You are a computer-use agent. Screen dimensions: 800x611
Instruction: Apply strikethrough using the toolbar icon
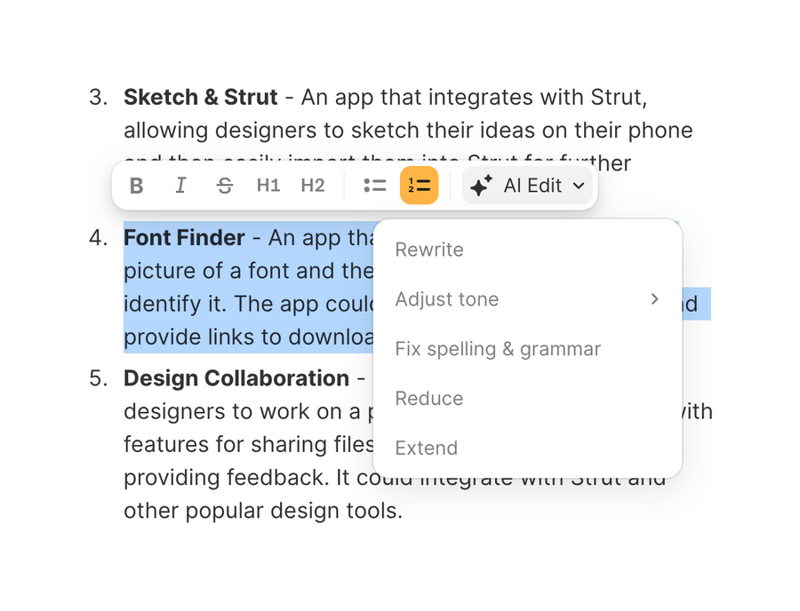(225, 185)
